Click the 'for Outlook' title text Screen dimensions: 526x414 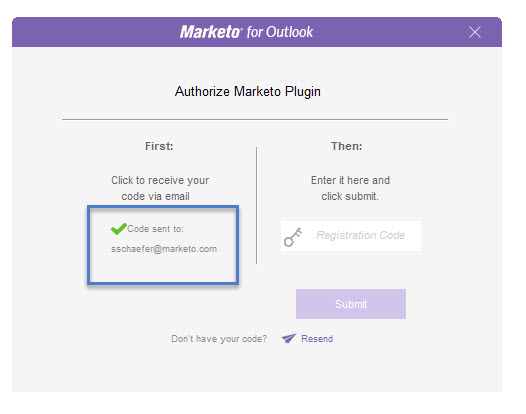pyautogui.click(x=280, y=32)
